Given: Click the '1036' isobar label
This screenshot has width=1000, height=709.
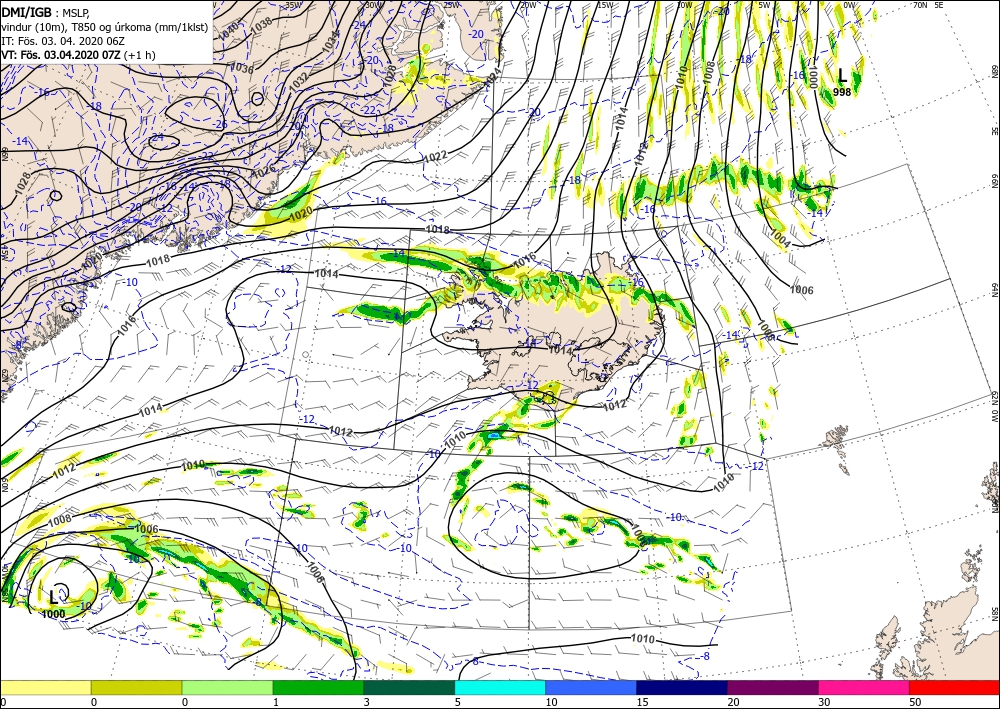Looking at the screenshot, I should pyautogui.click(x=240, y=68).
